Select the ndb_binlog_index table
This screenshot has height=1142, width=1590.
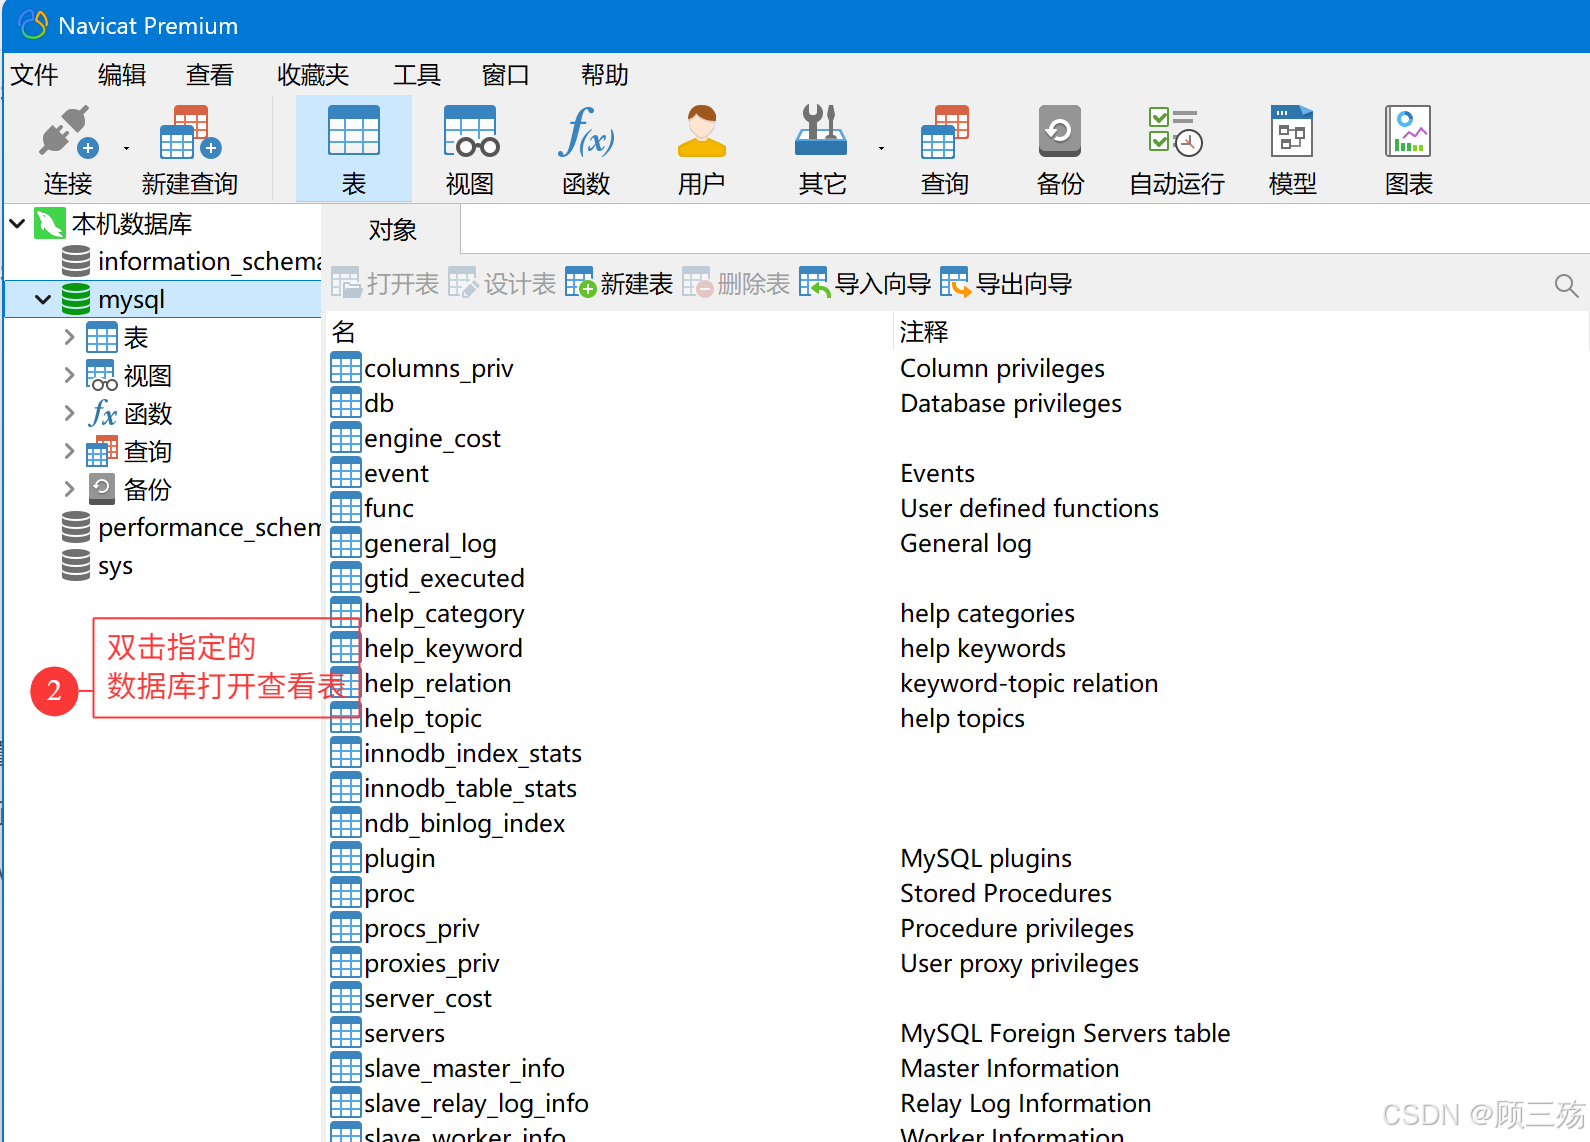(x=448, y=823)
